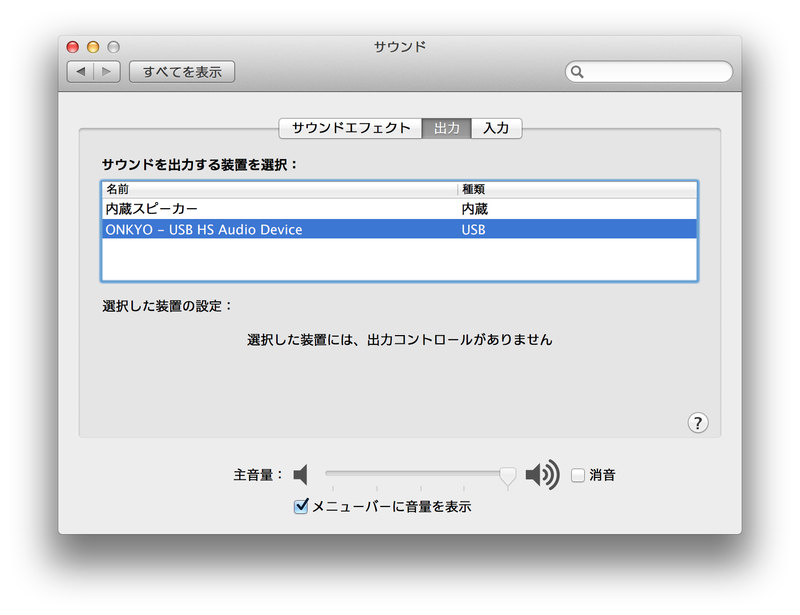
Task: Sort by the 種類 column header
Action: click(577, 189)
